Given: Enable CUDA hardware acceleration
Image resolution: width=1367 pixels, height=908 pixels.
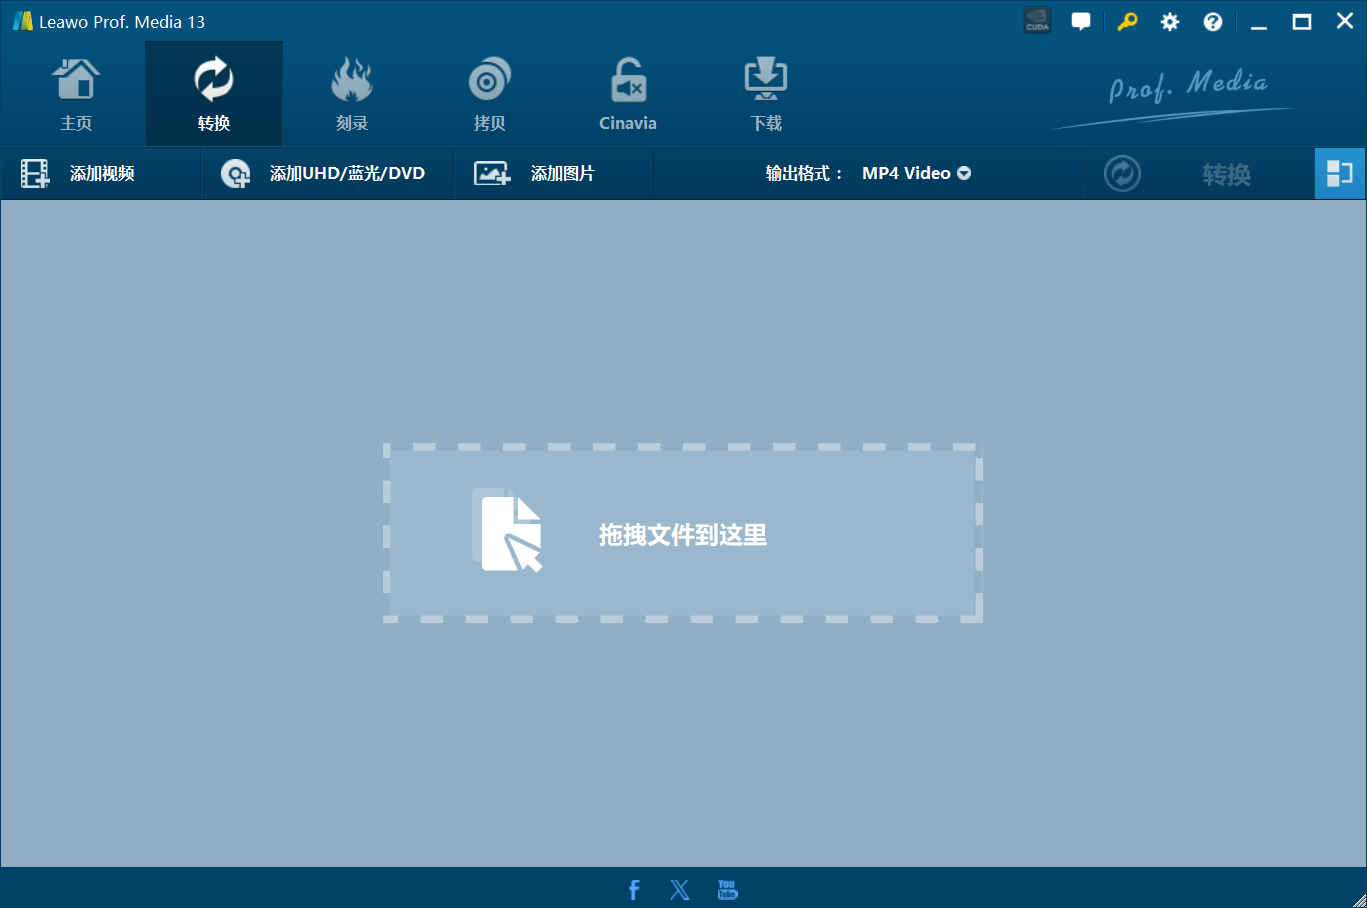Looking at the screenshot, I should [1037, 20].
